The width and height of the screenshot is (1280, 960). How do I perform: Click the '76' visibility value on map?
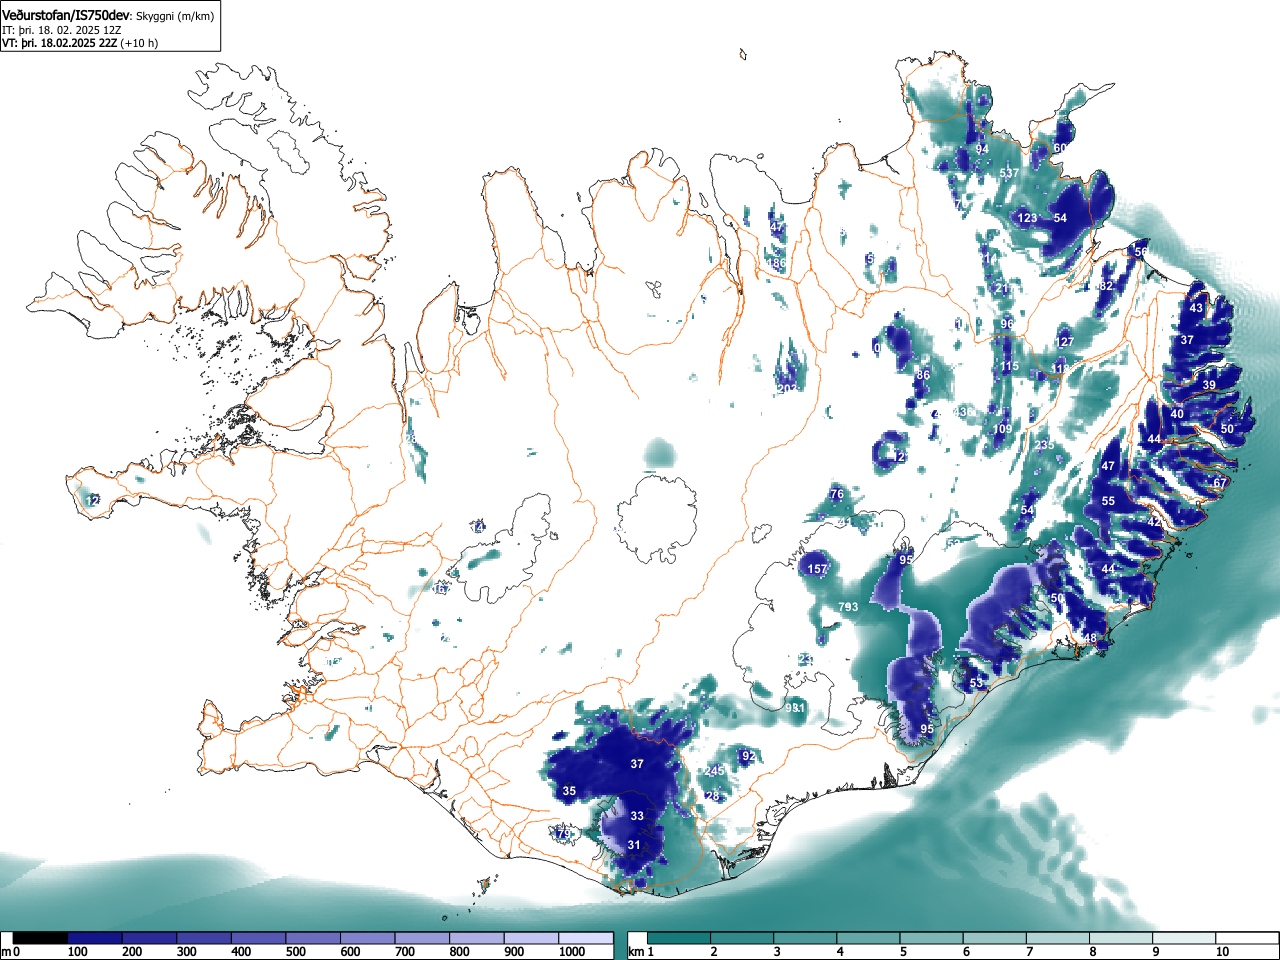coord(837,494)
